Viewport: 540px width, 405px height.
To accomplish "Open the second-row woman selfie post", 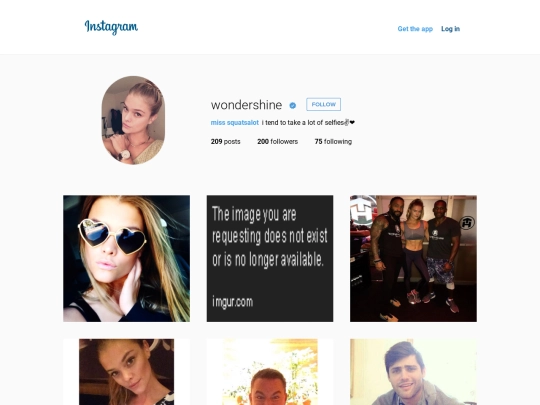I will coord(126,372).
